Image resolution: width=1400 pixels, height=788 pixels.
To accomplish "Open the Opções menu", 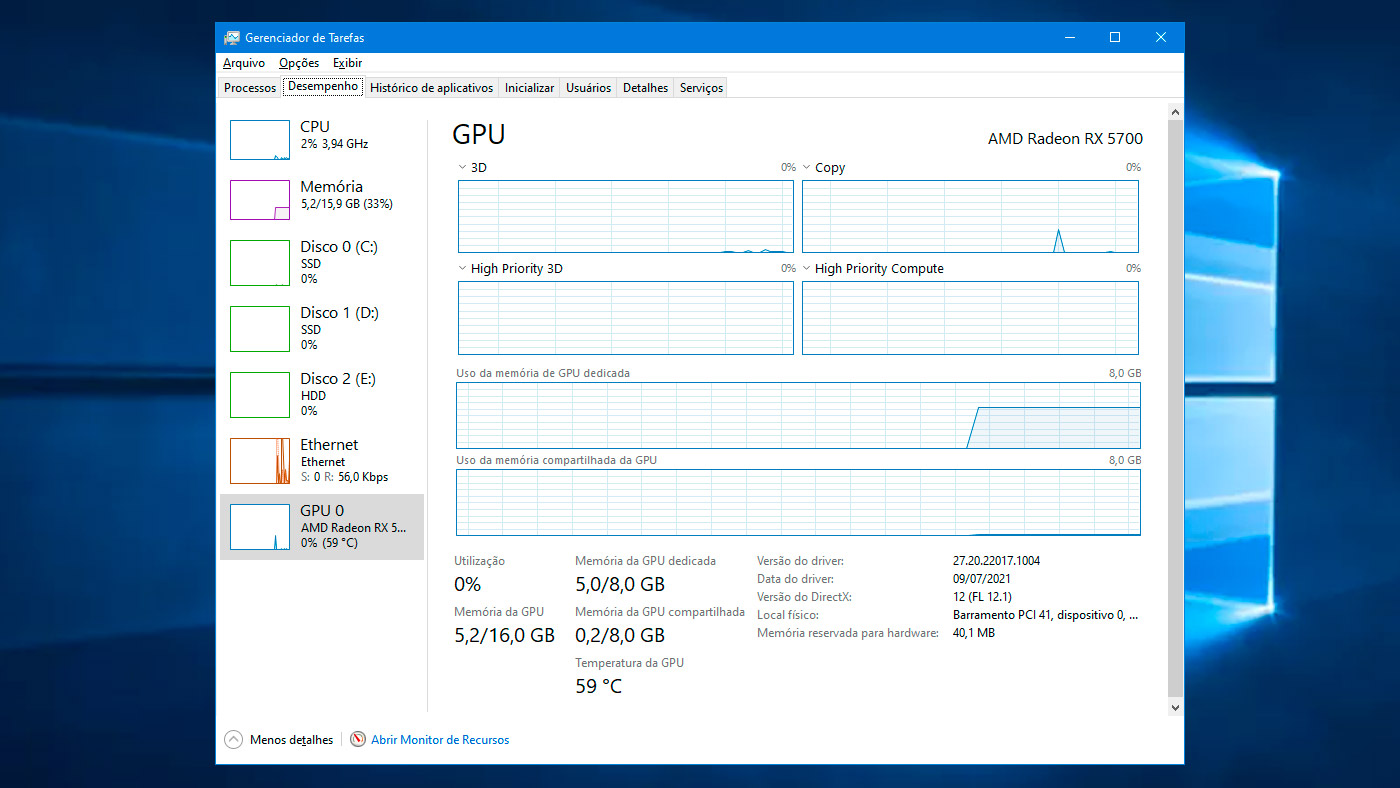I will point(299,63).
